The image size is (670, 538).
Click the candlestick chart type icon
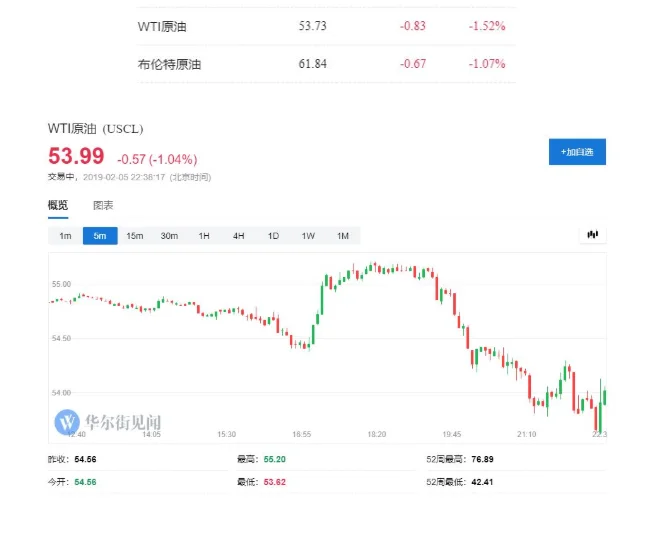[x=593, y=235]
